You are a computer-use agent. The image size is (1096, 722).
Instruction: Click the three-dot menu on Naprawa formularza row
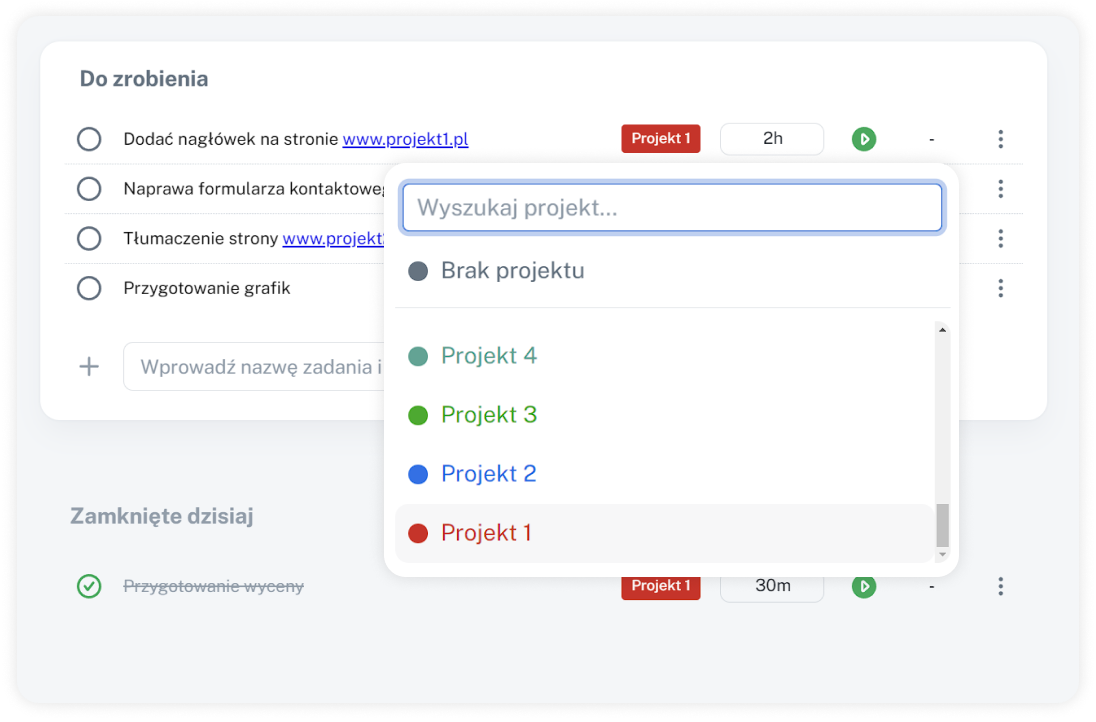[x=1000, y=188]
